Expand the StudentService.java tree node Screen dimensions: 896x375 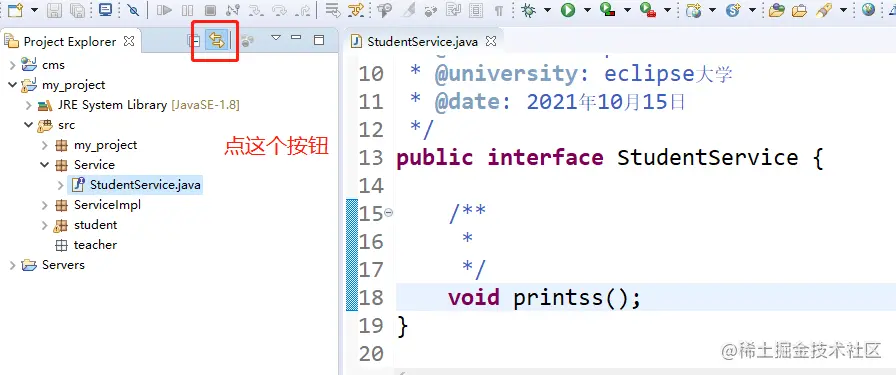pyautogui.click(x=61, y=185)
